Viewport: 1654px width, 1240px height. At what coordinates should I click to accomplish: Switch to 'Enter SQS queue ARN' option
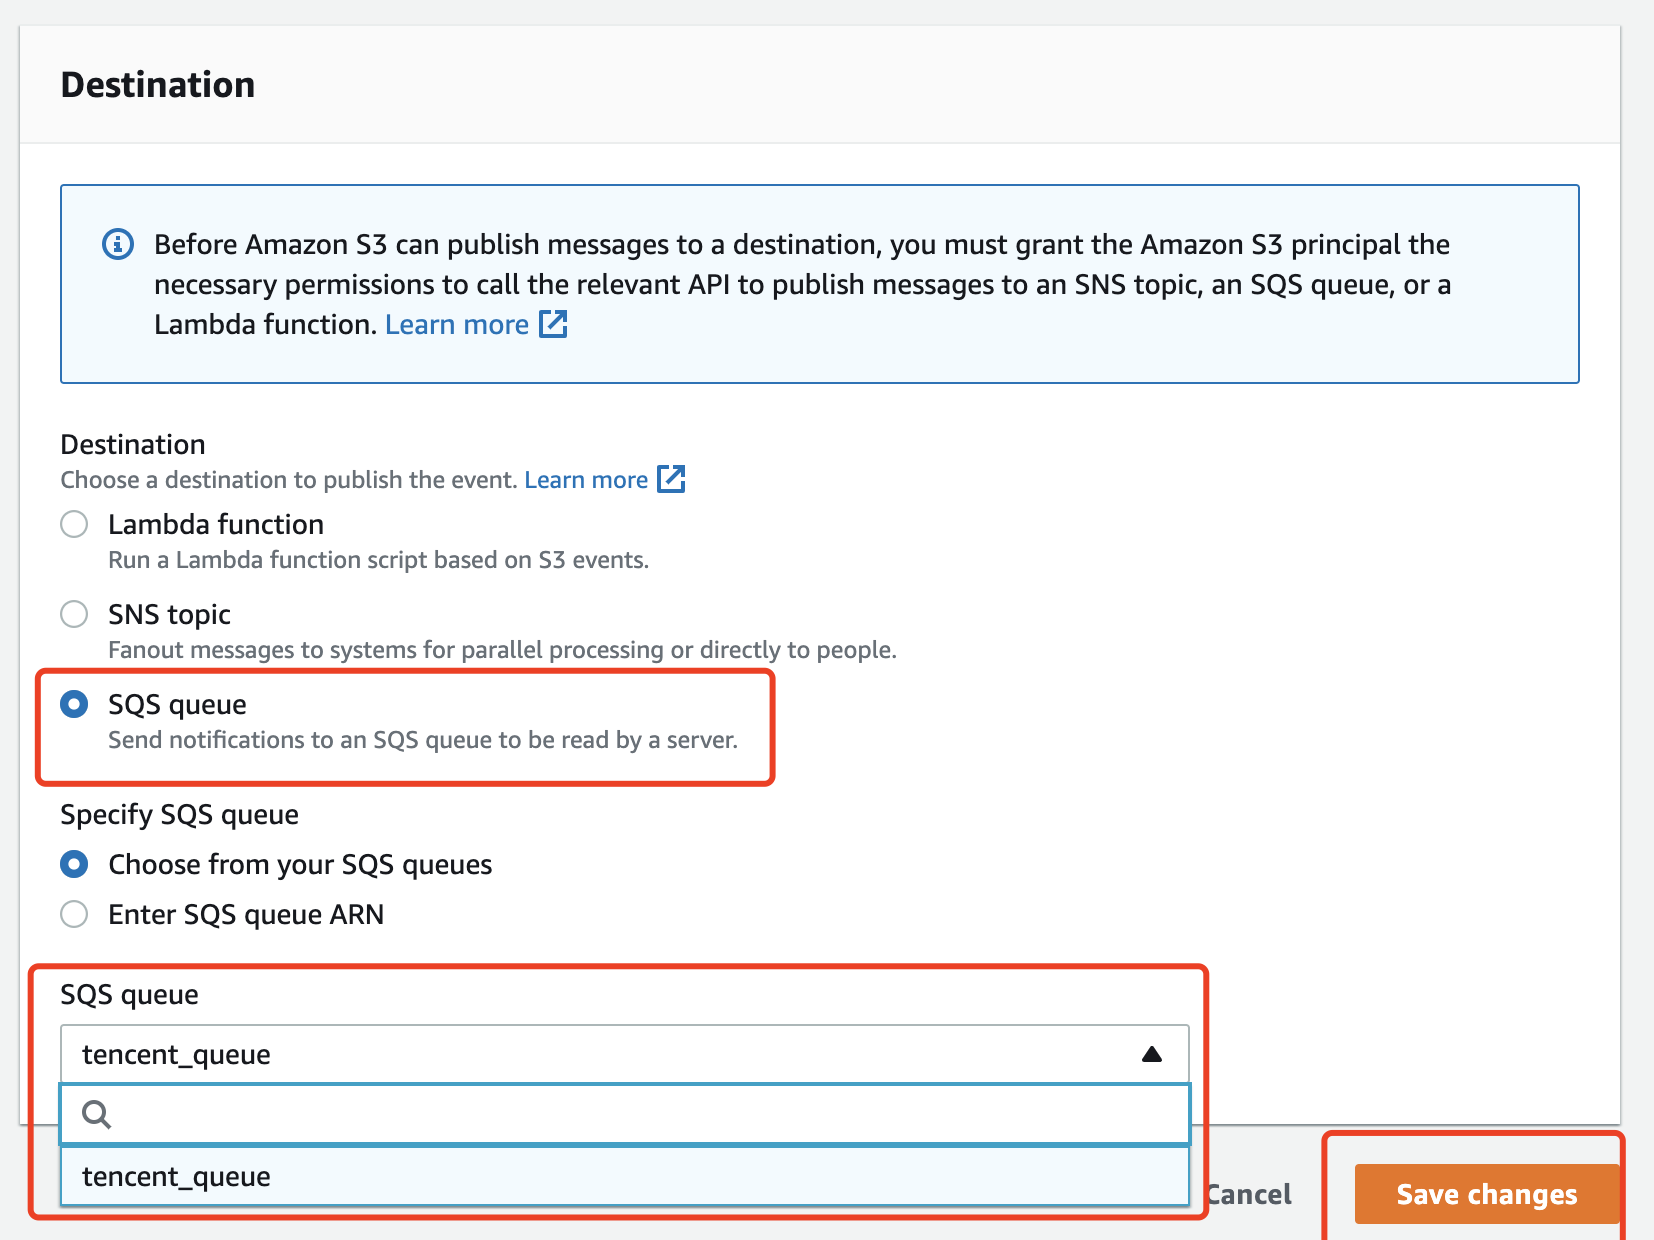(74, 914)
